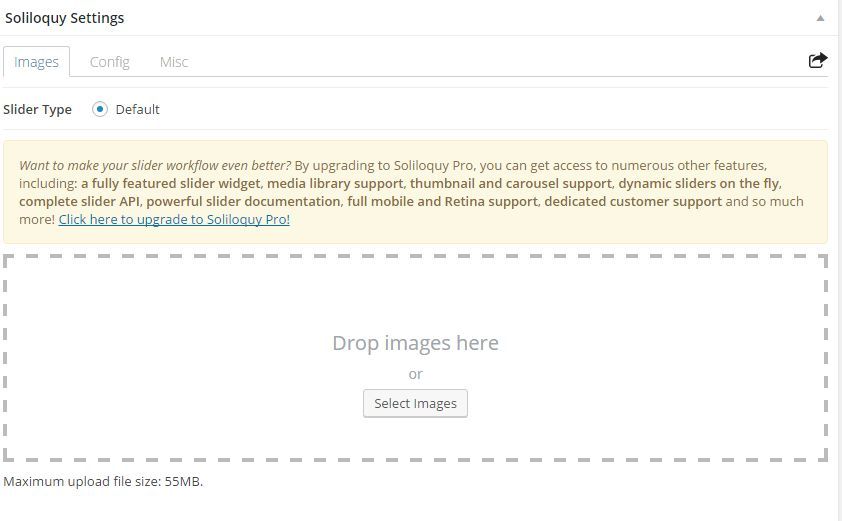Click the 'Maximum upload file size: 55MB.' text
The width and height of the screenshot is (842, 521).
[x=103, y=481]
